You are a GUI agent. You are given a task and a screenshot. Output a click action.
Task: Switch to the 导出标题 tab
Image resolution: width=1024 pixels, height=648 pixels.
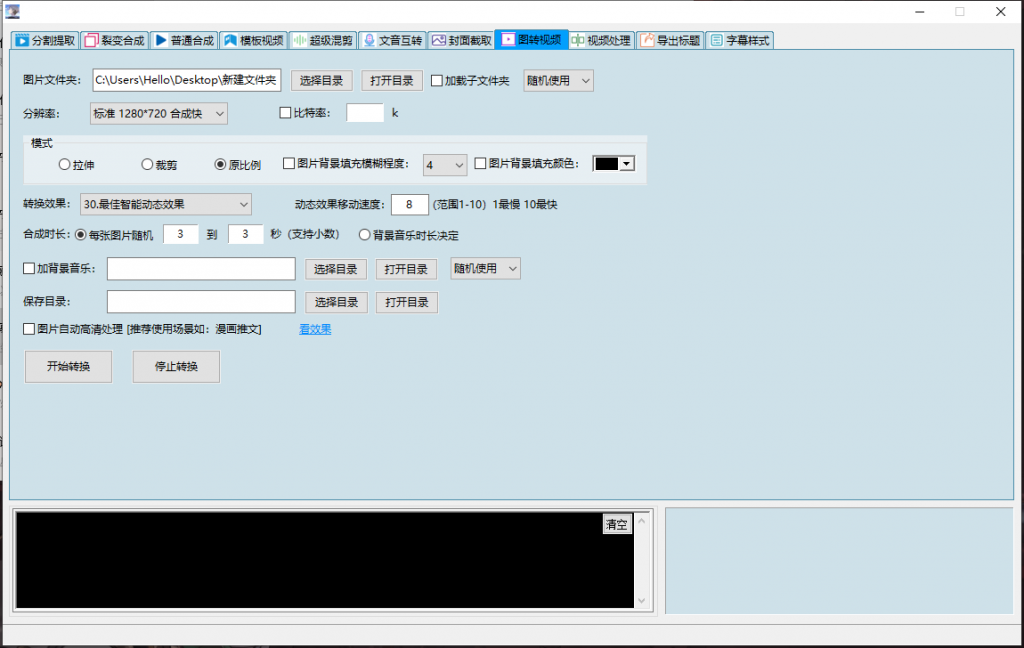669,41
